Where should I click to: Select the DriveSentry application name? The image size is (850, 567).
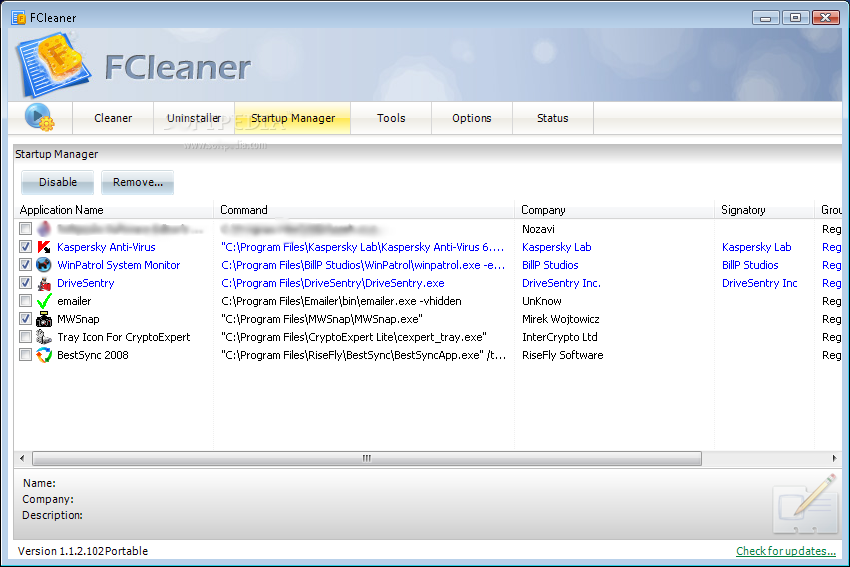click(86, 283)
